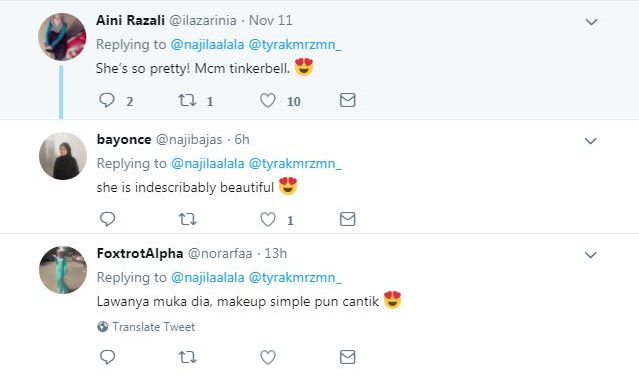The height and width of the screenshot is (375, 639).
Task: Open FoxtrotAlpha's profile name
Action: coord(140,253)
